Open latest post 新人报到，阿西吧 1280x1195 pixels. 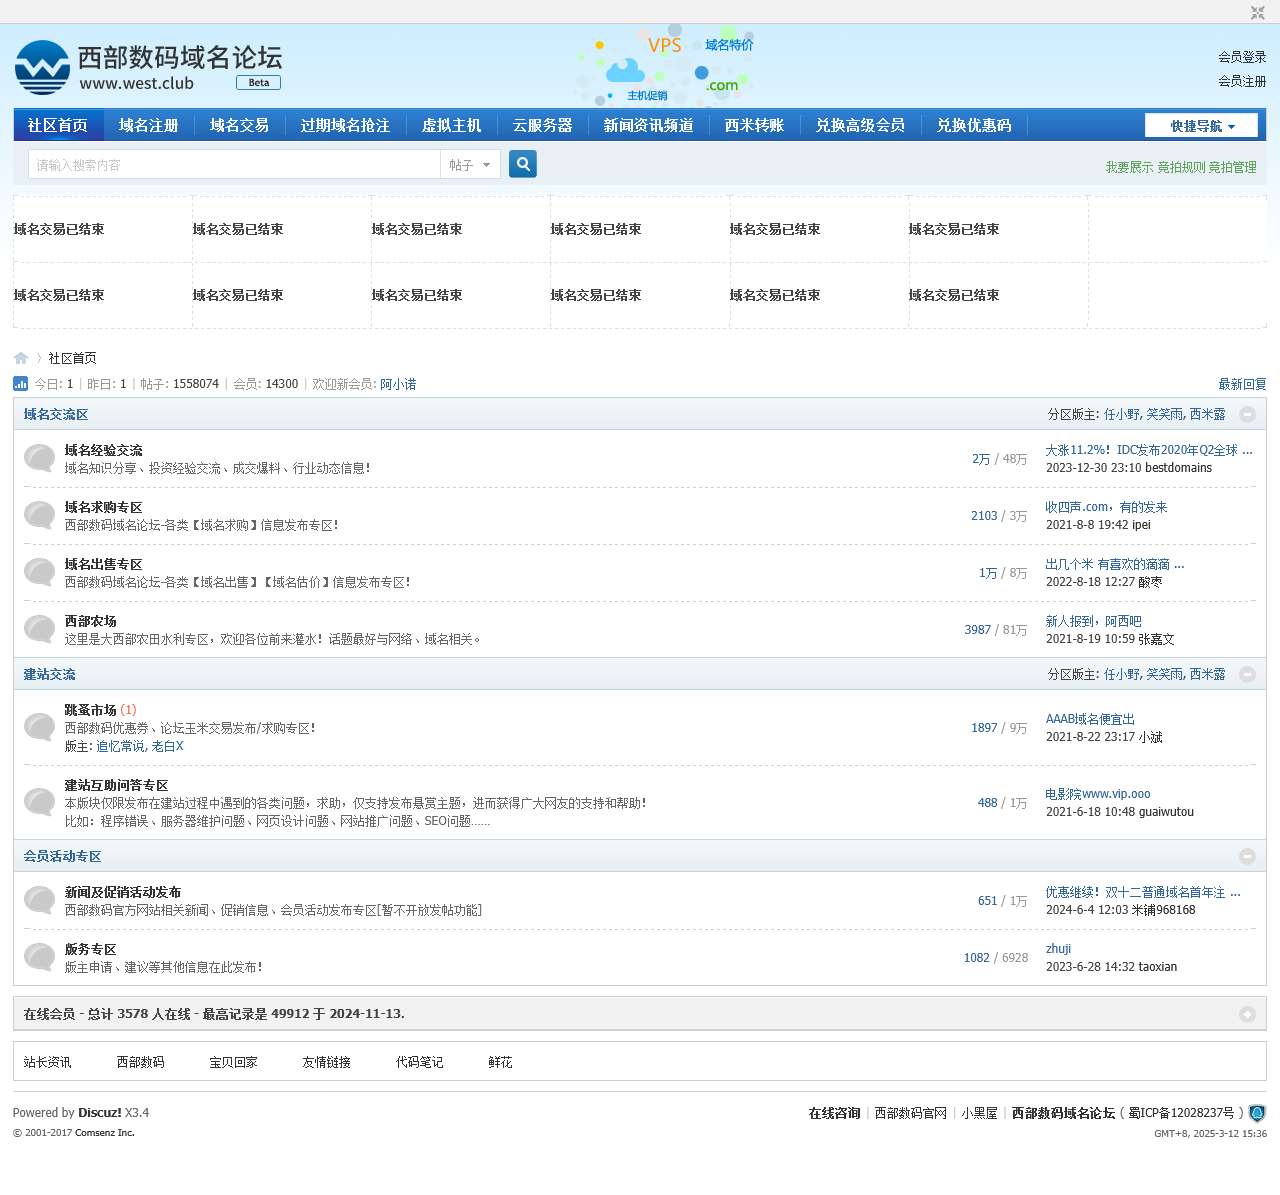tap(1094, 621)
